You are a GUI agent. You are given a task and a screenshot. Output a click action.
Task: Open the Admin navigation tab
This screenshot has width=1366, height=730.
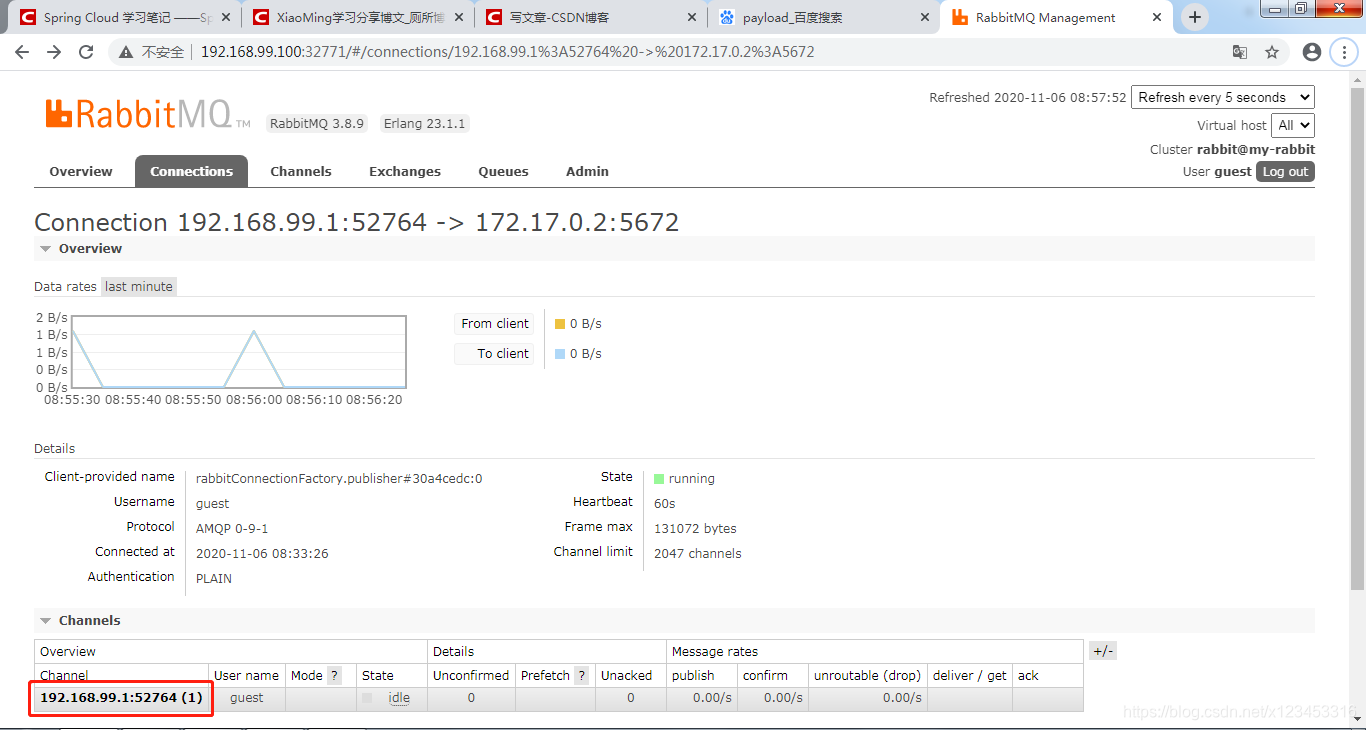click(587, 171)
